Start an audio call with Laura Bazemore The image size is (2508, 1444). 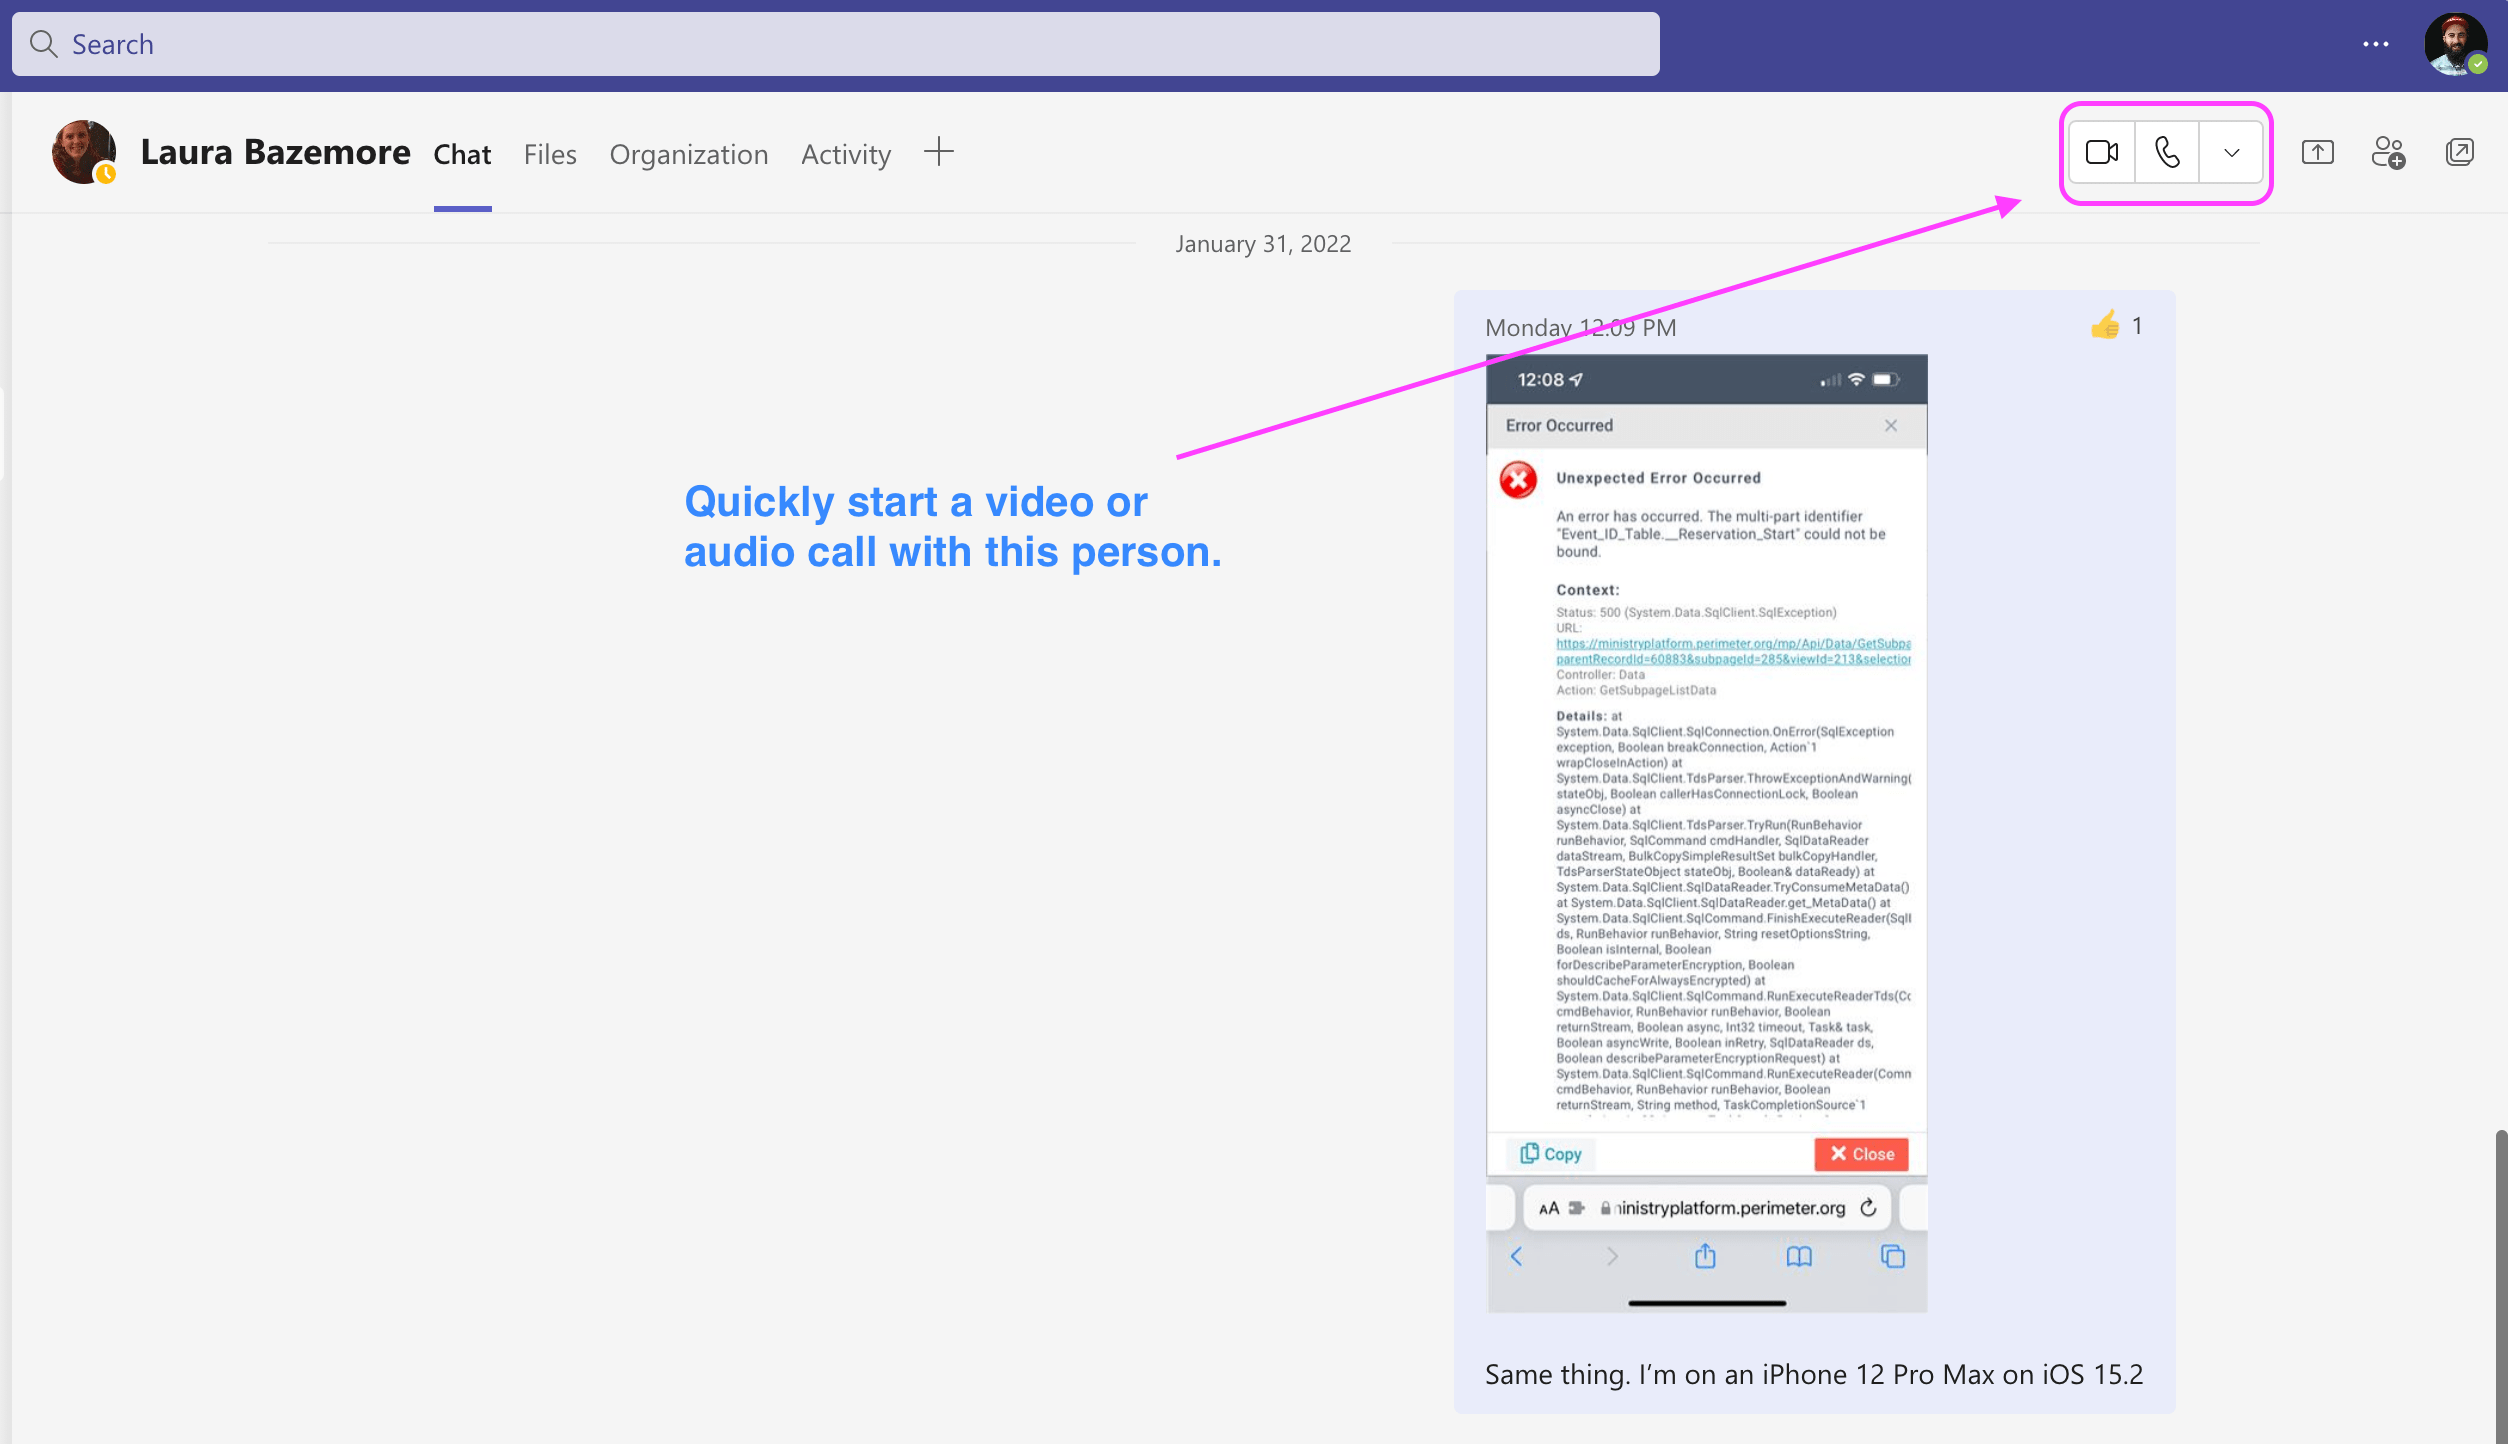tap(2167, 152)
